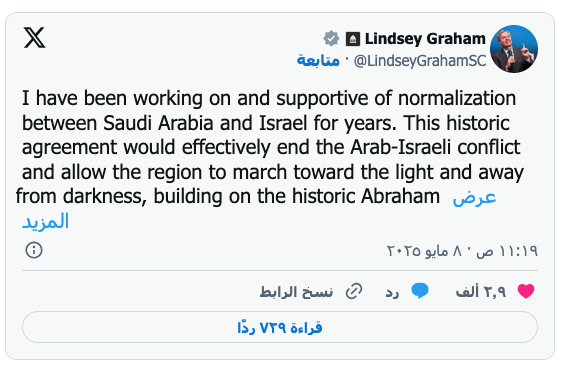
Task: Expand the tweet with عرض المزيد
Action: [x=474, y=197]
